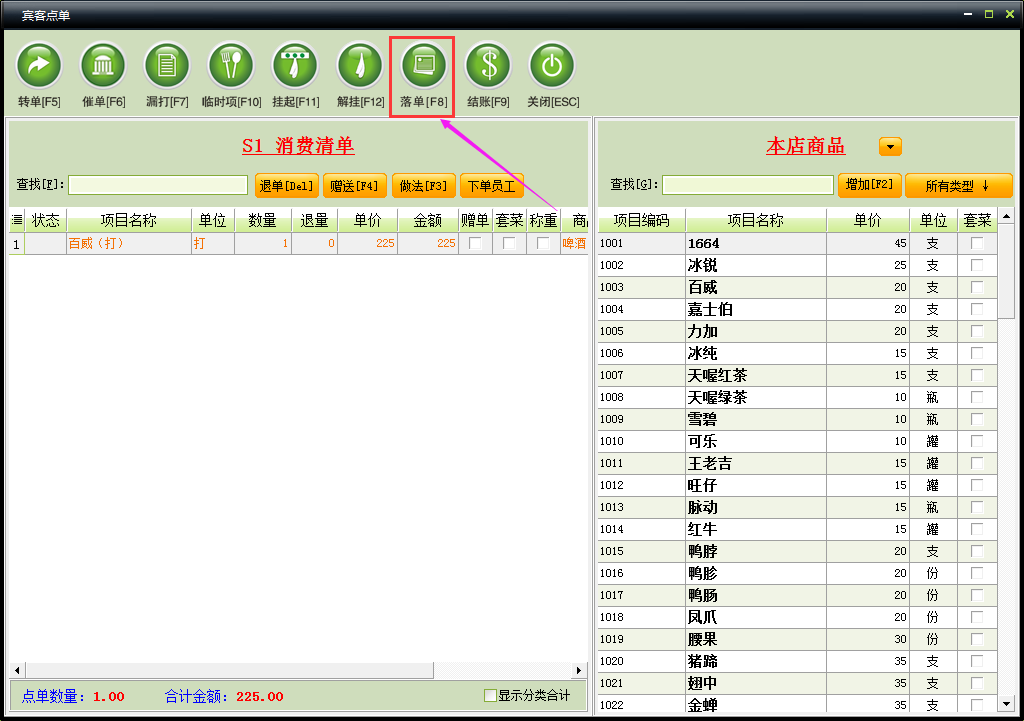Open the 临时项[F10] temporary item icon
The height and width of the screenshot is (721, 1024).
pos(231,65)
